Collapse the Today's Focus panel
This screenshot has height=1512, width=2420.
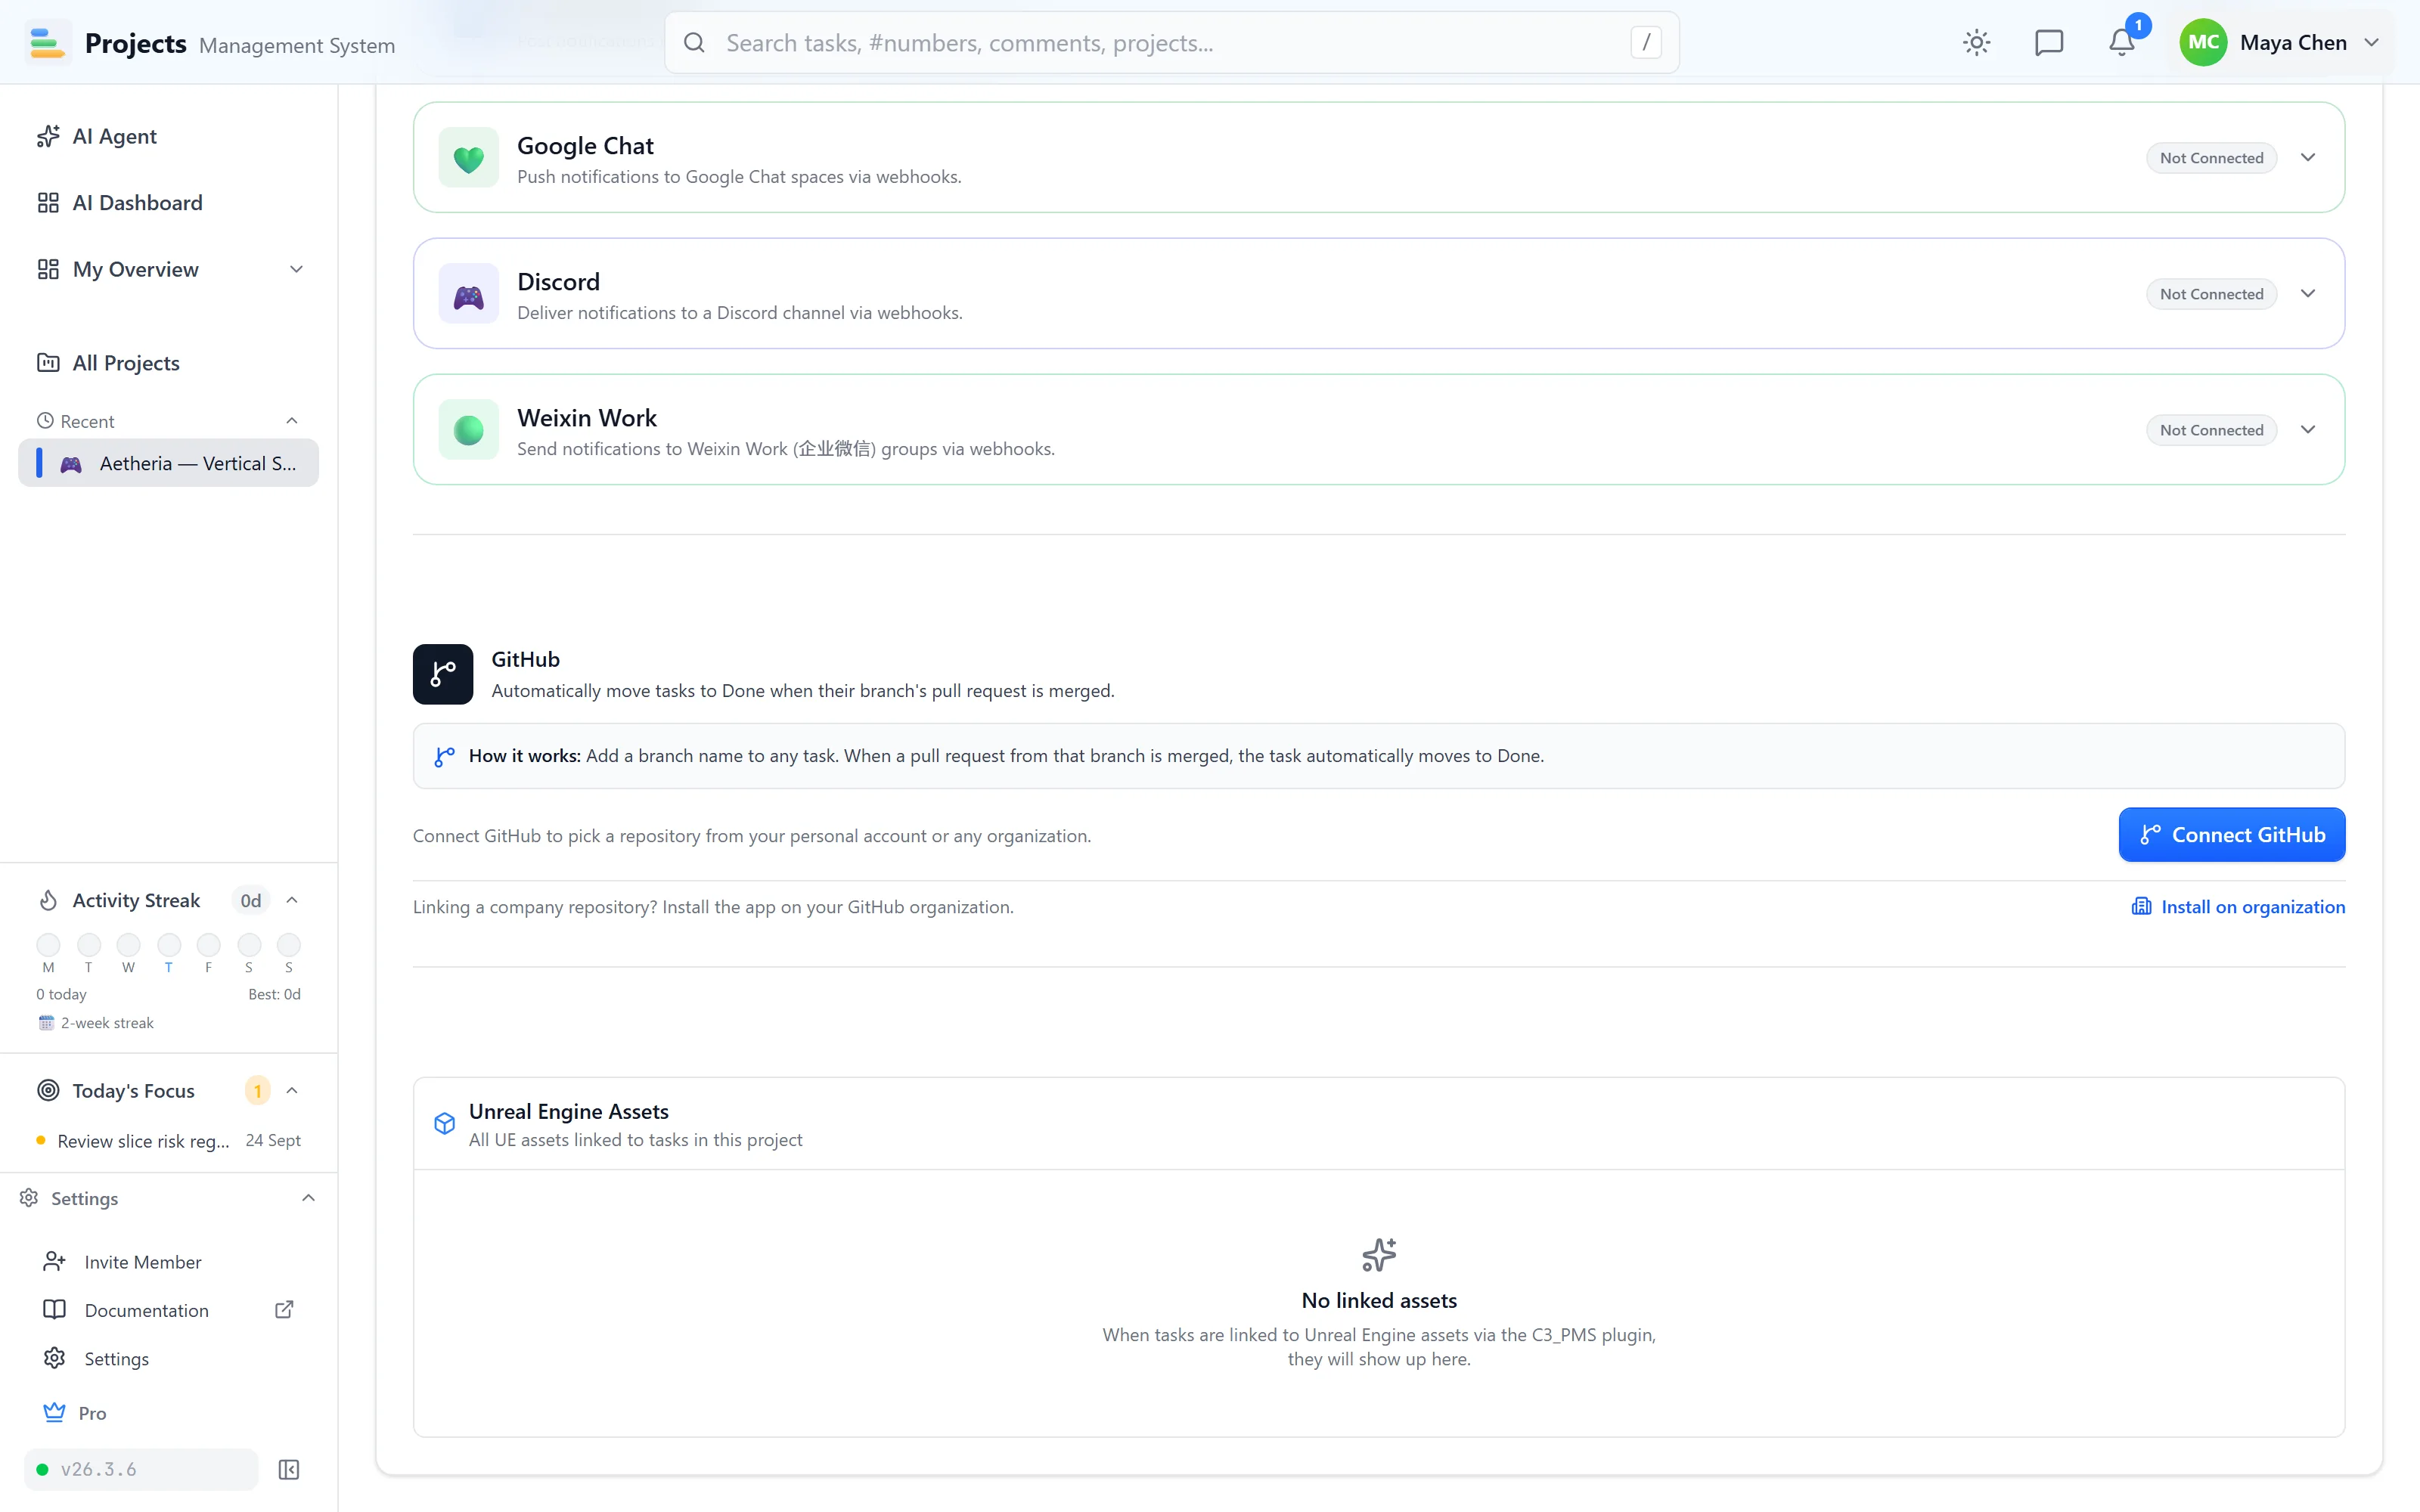(x=292, y=1090)
